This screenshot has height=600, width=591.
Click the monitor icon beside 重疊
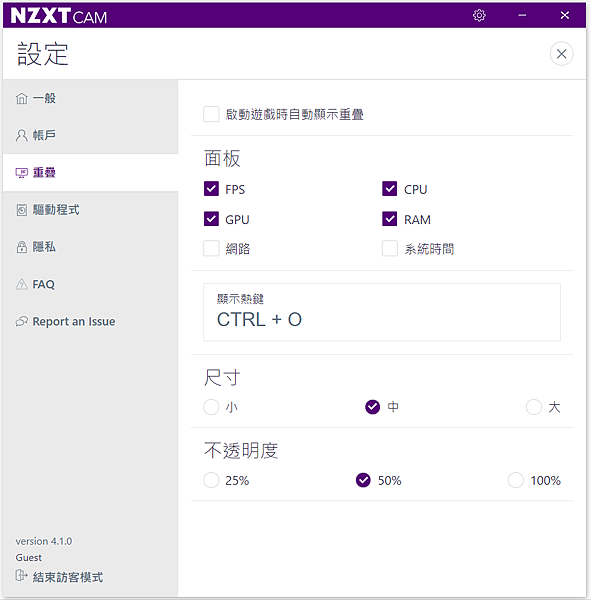click(21, 173)
